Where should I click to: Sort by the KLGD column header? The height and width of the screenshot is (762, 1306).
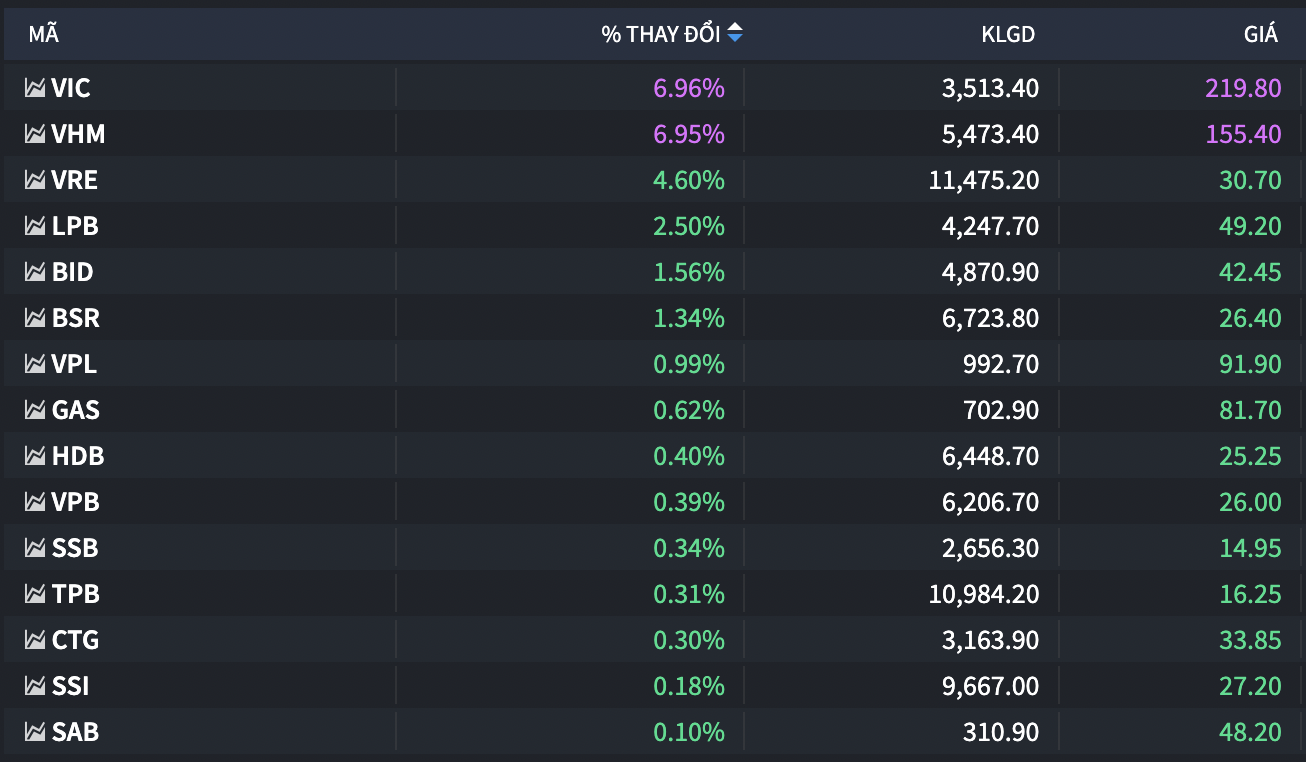pos(1008,34)
